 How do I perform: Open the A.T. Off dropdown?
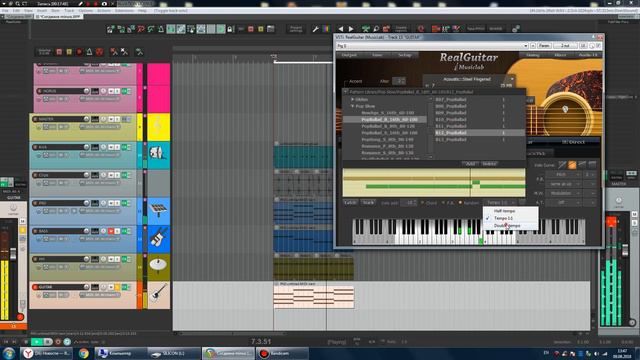pos(563,203)
